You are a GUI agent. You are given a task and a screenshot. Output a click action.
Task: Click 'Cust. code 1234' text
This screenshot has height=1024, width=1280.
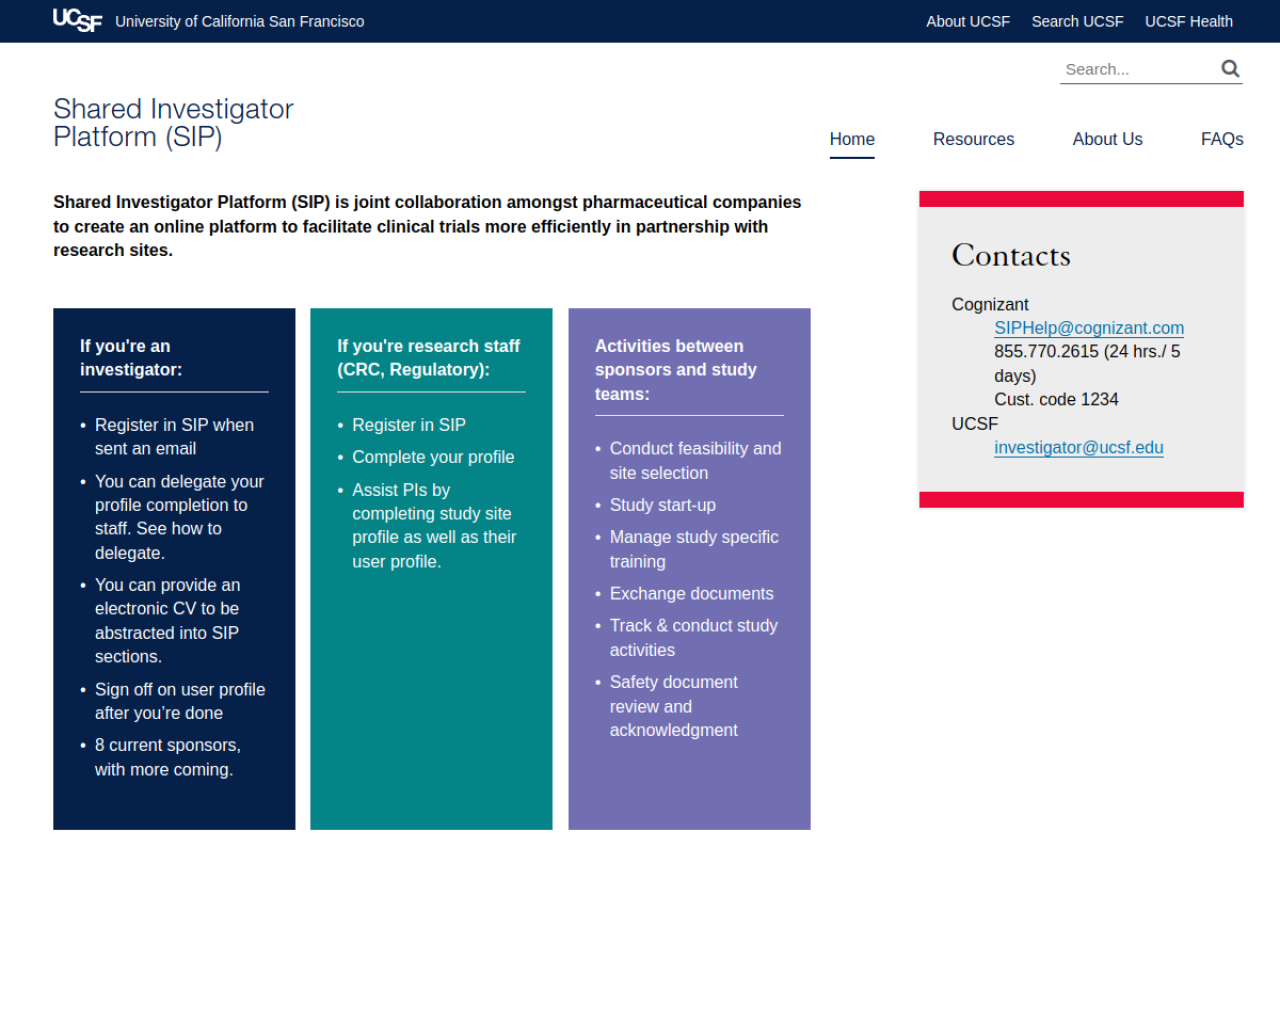1056,400
